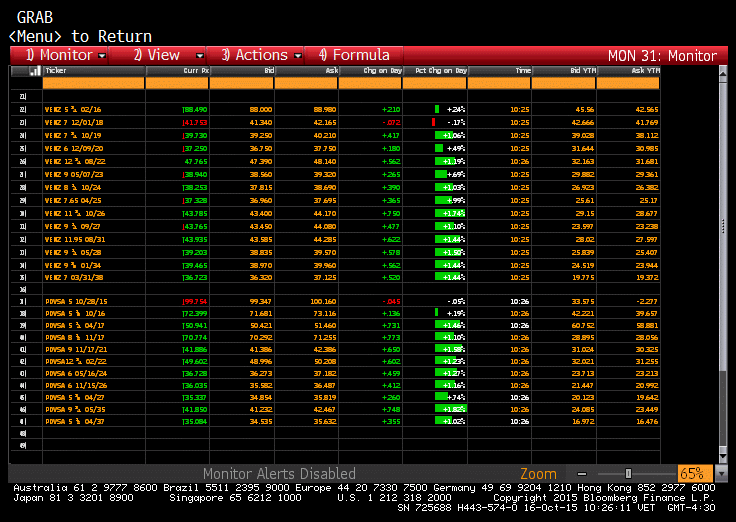The image size is (736, 522).
Task: Select the PDVSA 04/37 bond ticker
Action: (75, 422)
